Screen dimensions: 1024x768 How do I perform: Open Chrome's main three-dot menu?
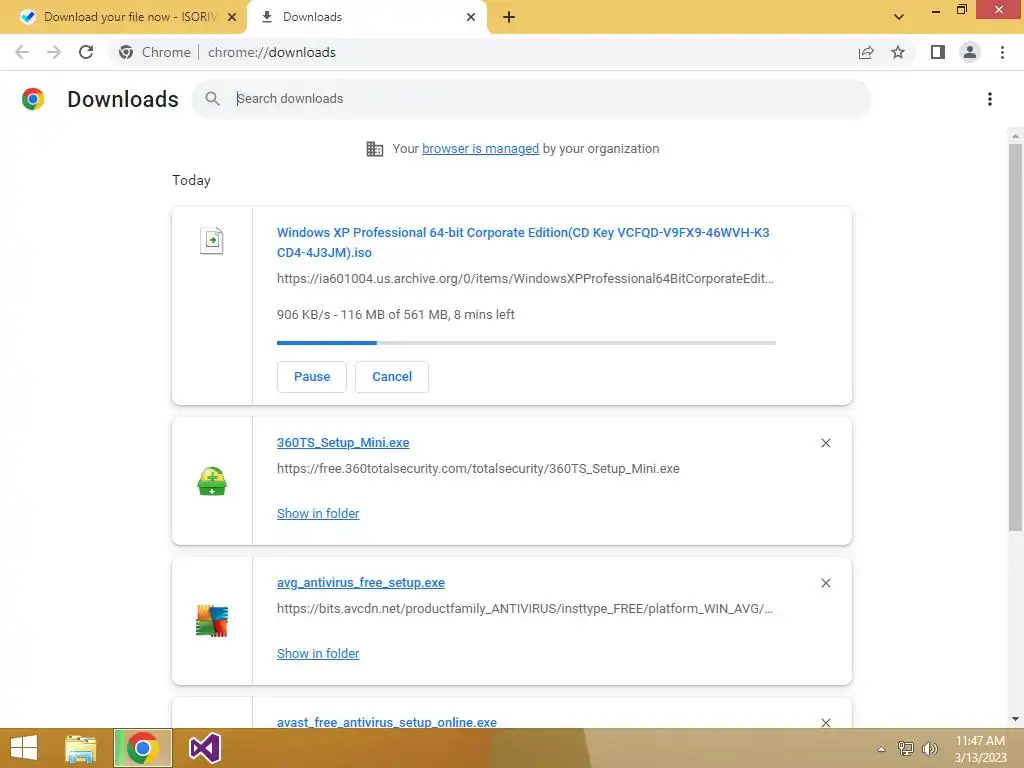(1002, 52)
